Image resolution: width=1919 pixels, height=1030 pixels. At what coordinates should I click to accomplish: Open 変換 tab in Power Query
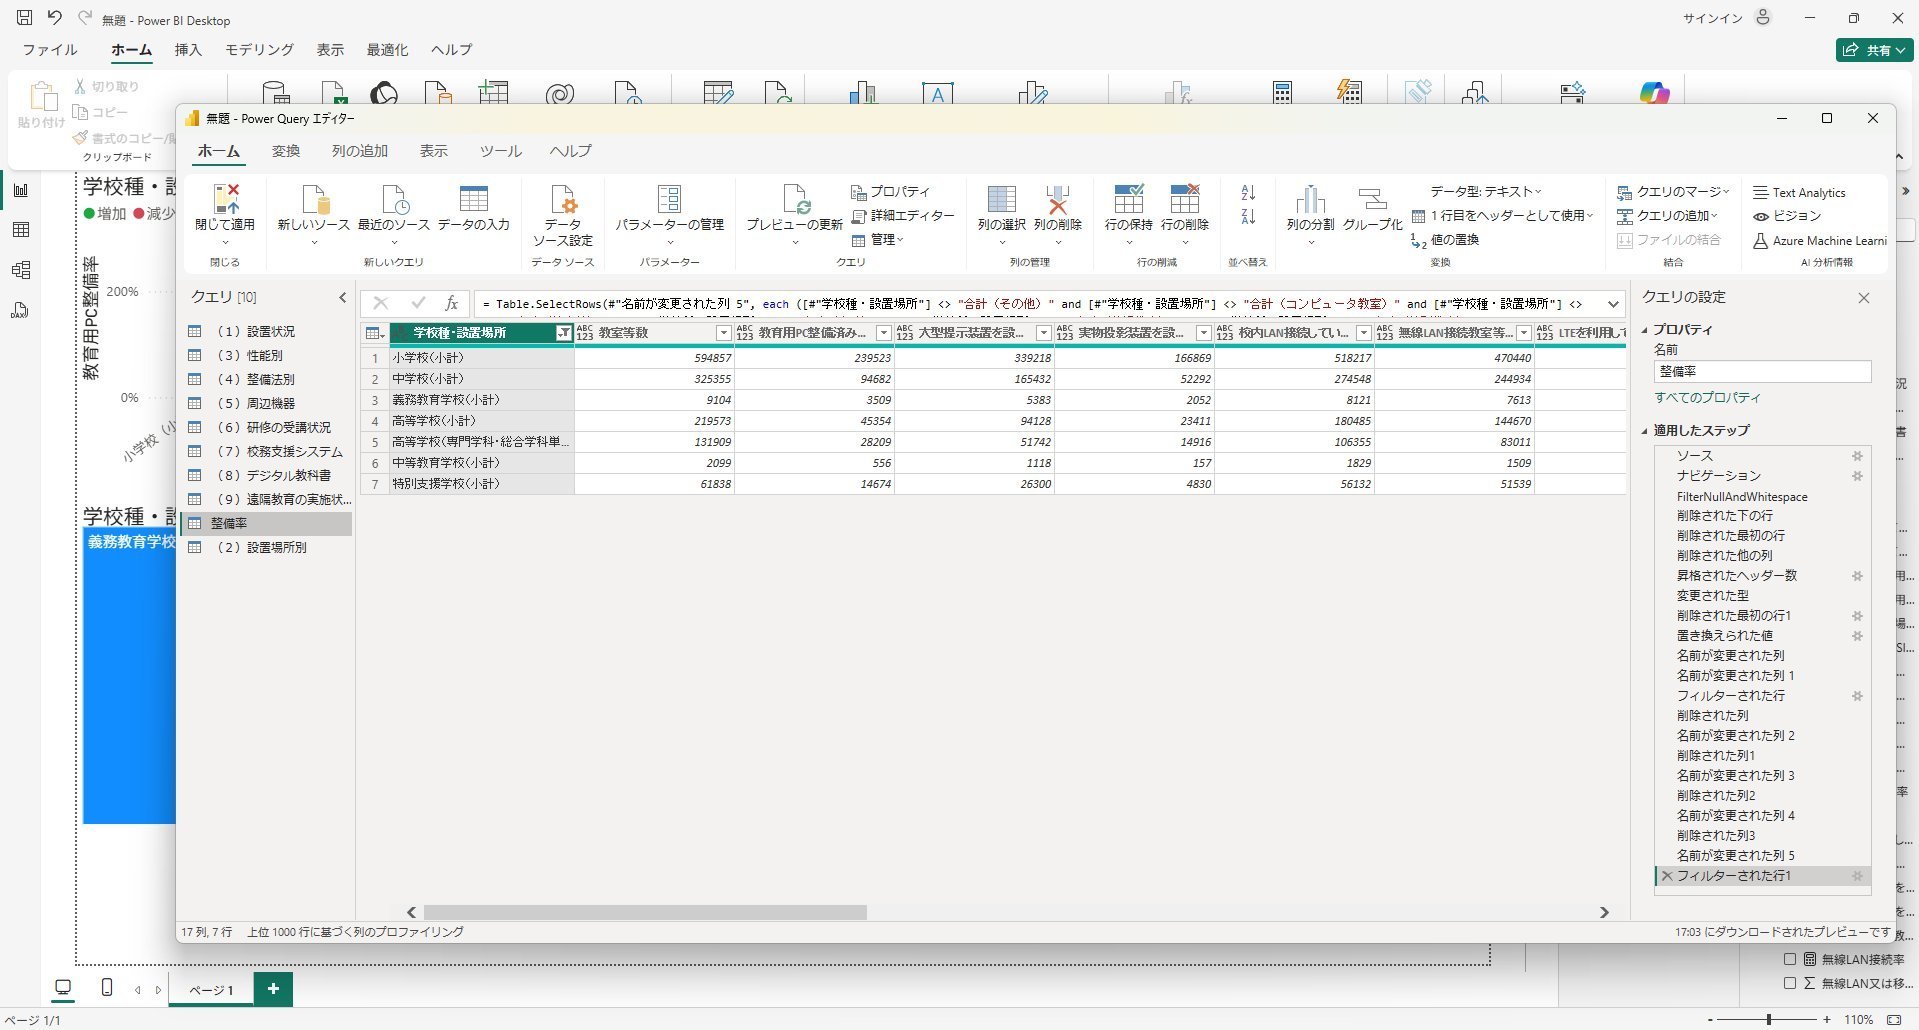[x=286, y=151]
